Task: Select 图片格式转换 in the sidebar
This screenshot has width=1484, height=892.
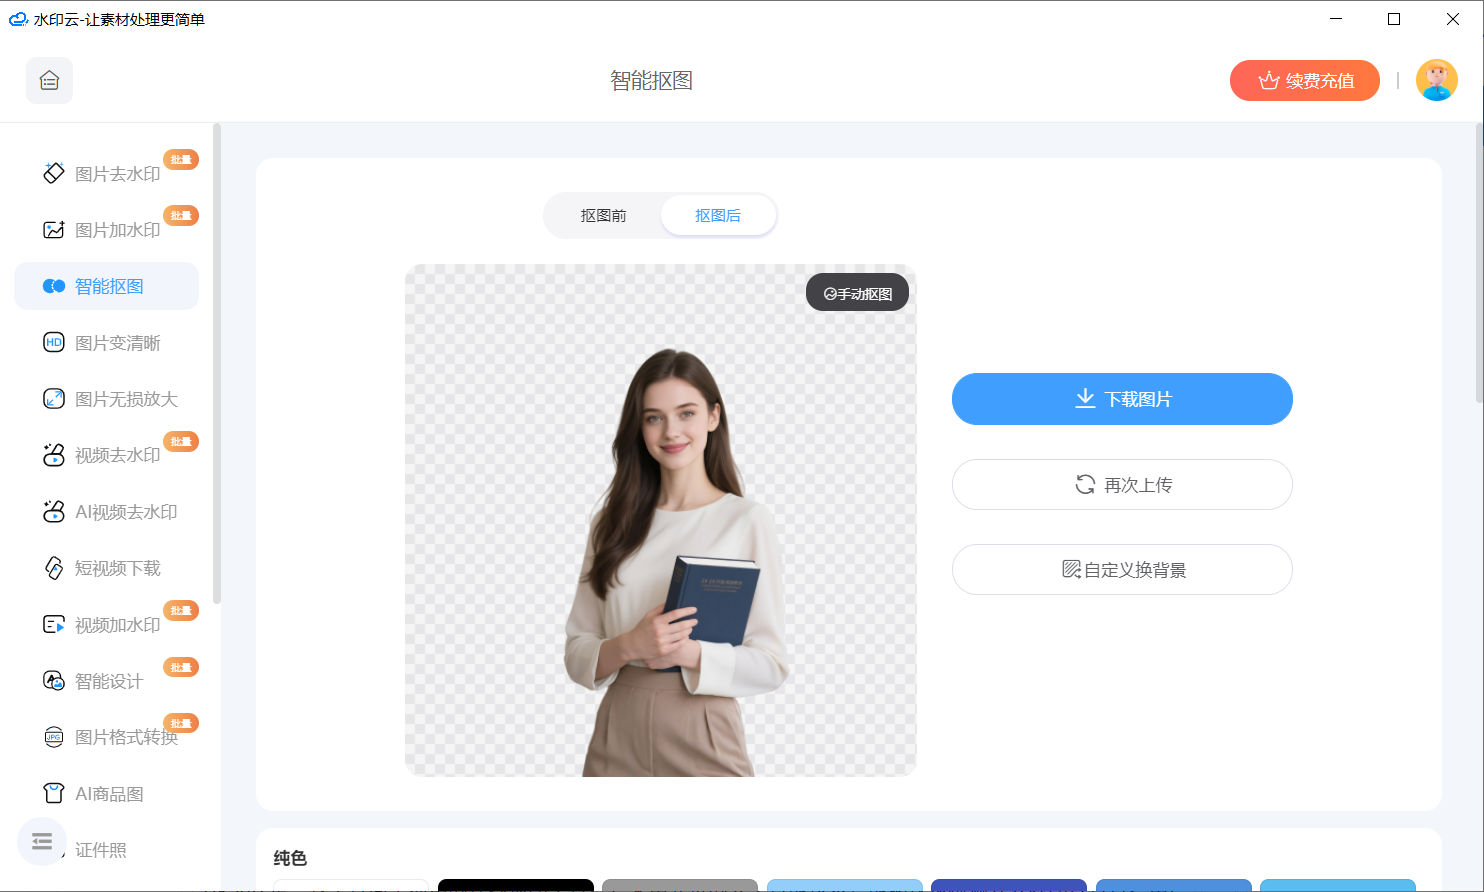Action: (x=125, y=737)
